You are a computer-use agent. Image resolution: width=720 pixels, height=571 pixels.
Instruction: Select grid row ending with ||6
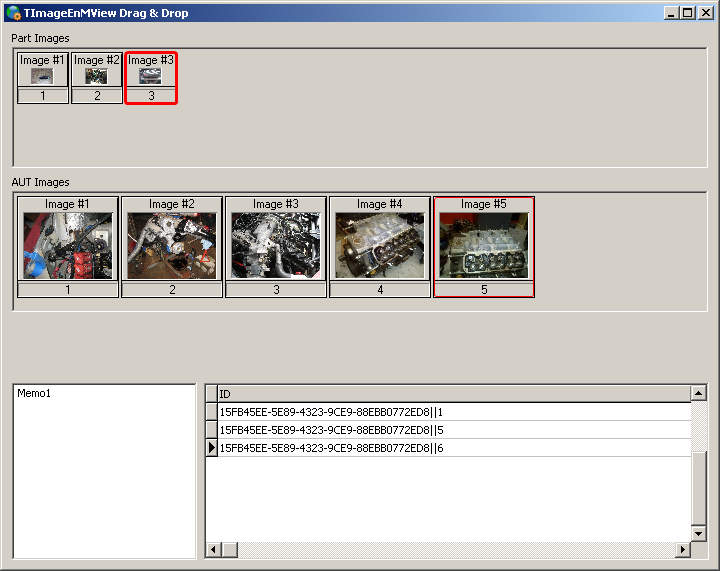coord(454,448)
